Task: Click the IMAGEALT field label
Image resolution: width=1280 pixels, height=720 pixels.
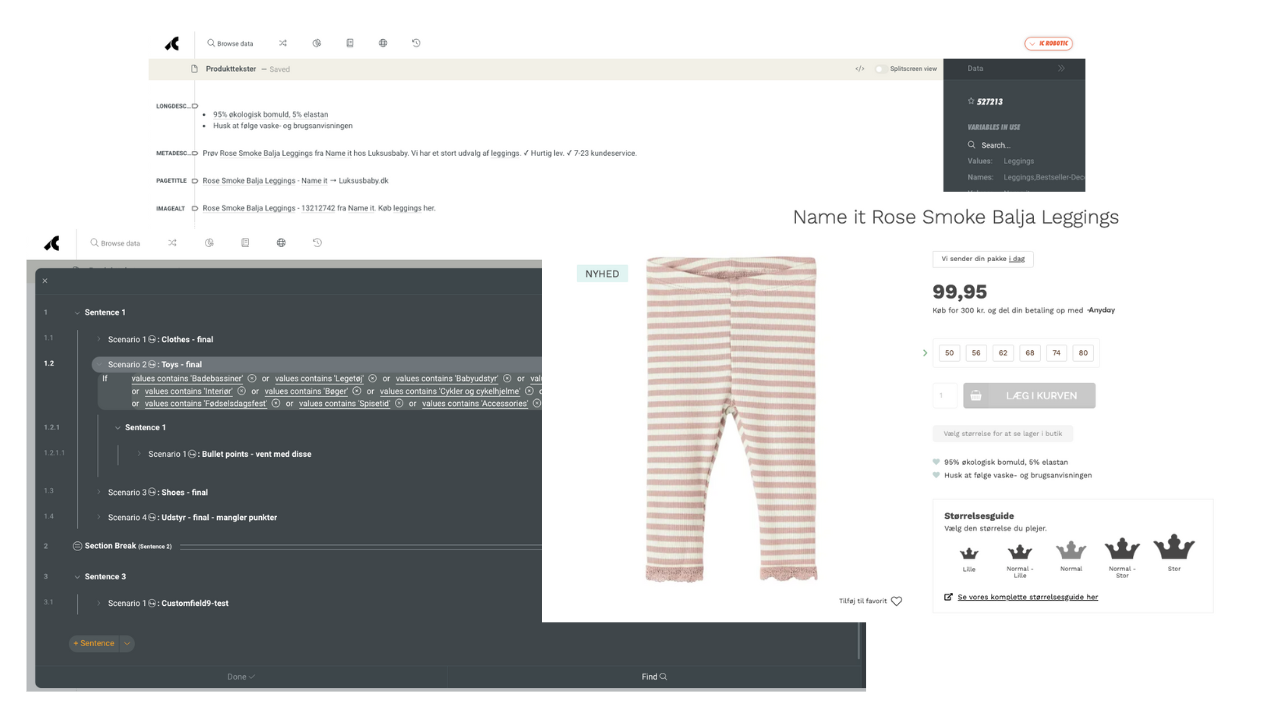Action: point(171,209)
